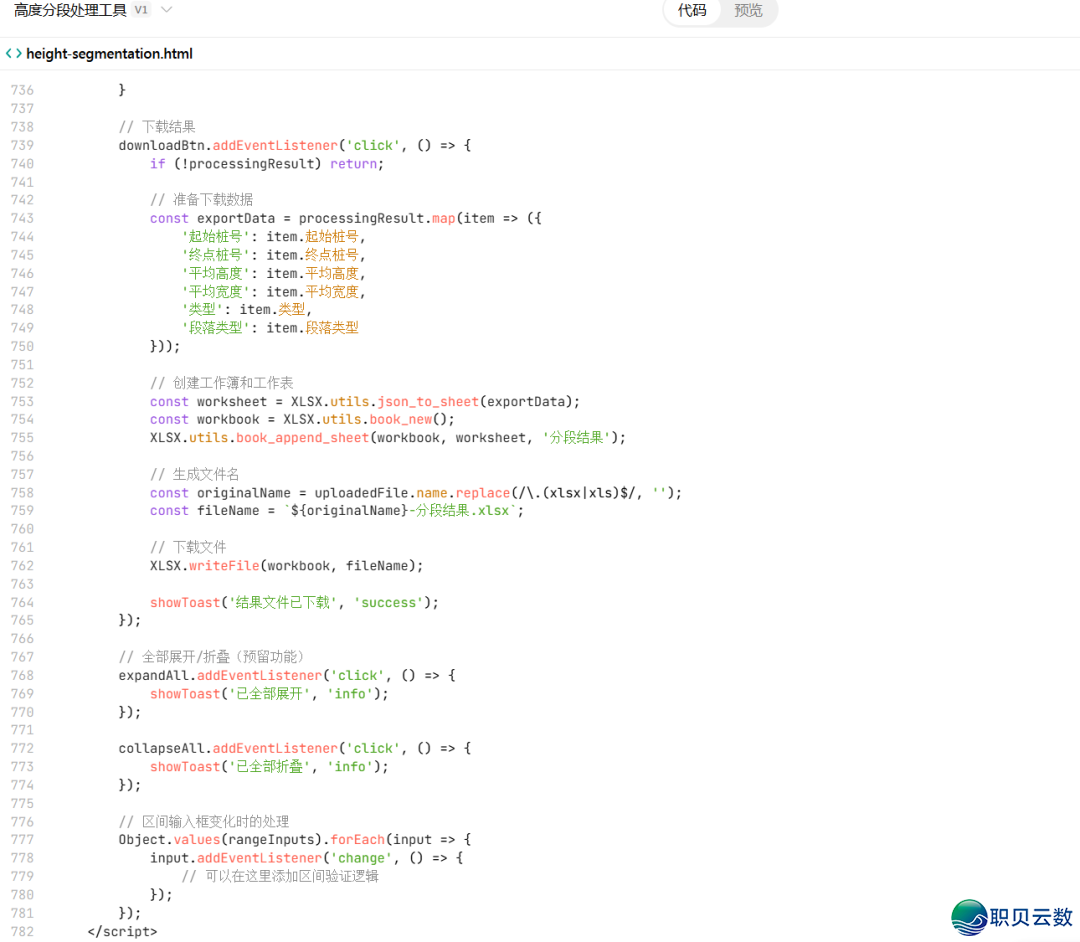Select the height-segmentation.html file name
This screenshot has height=942, width=1080.
click(110, 54)
